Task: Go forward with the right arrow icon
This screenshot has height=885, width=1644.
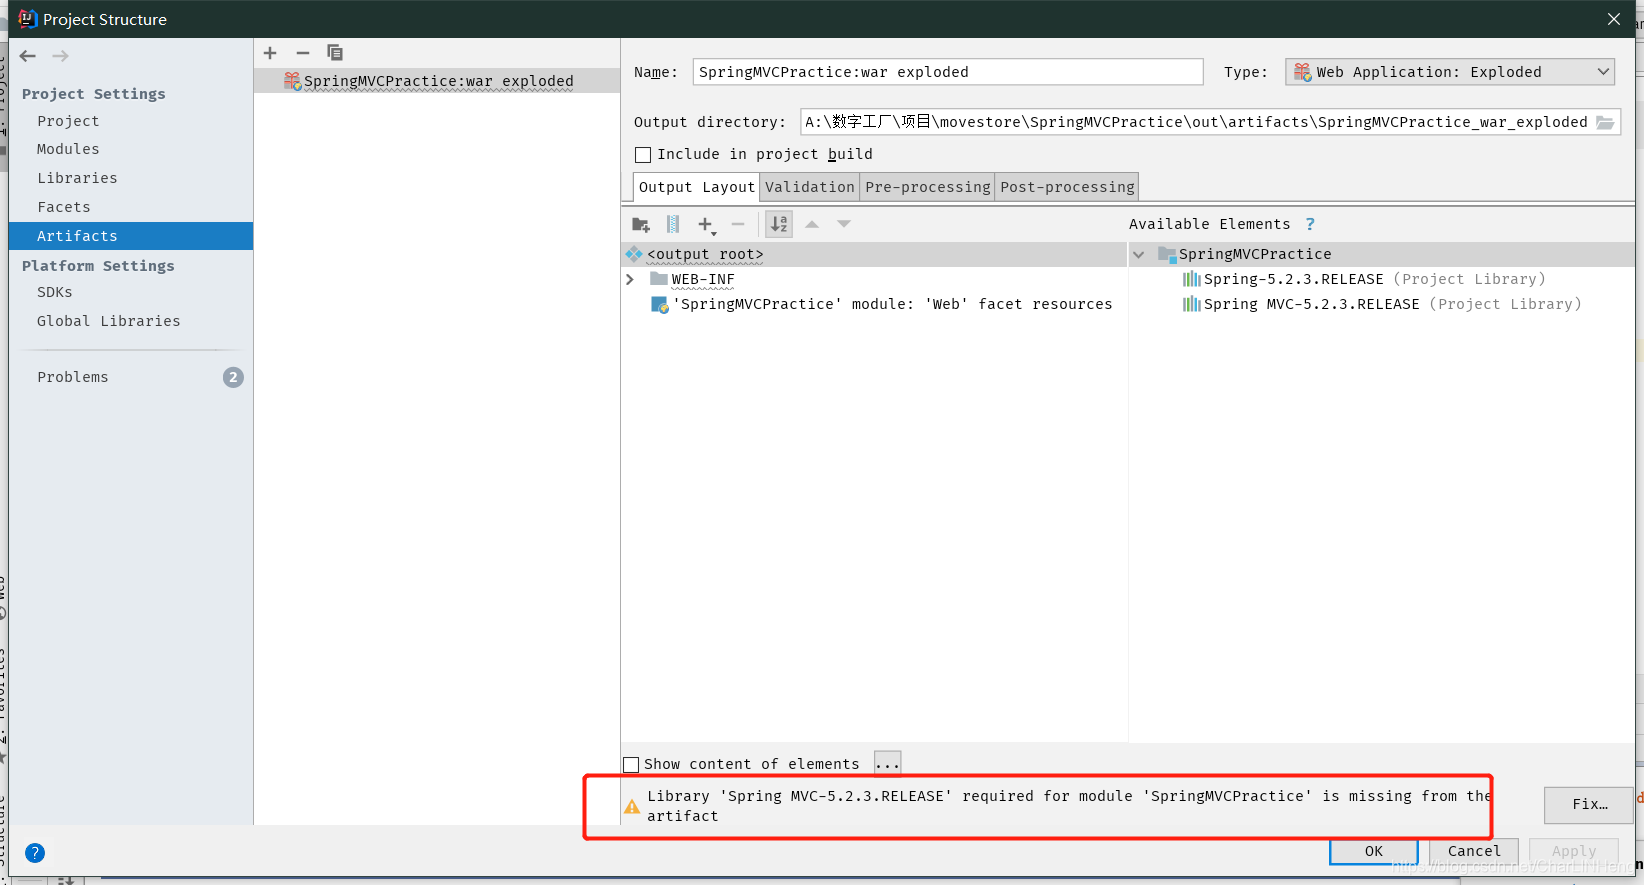Action: click(60, 56)
